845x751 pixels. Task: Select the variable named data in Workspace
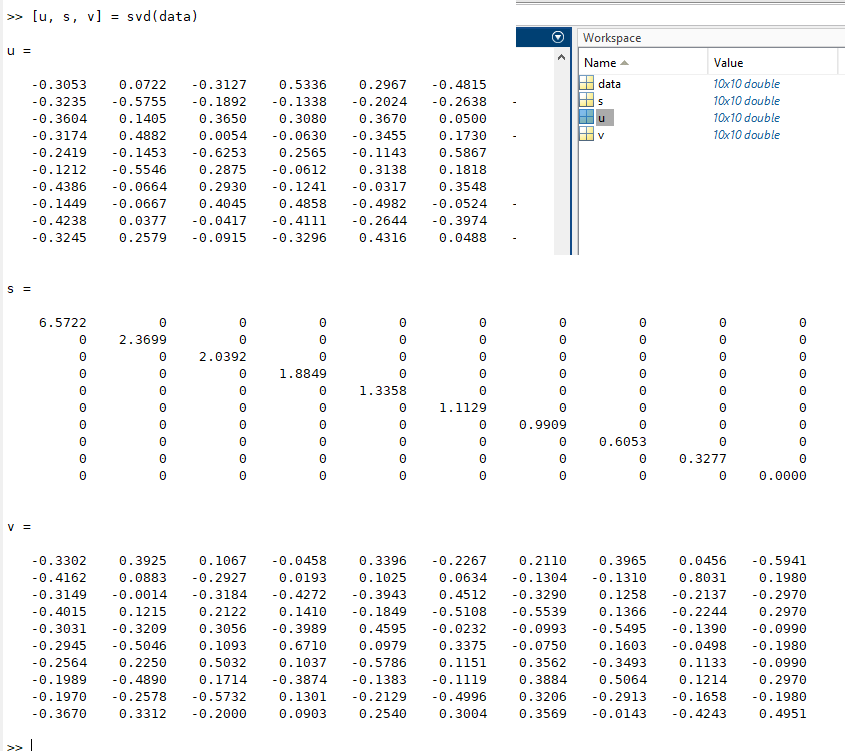pos(609,84)
